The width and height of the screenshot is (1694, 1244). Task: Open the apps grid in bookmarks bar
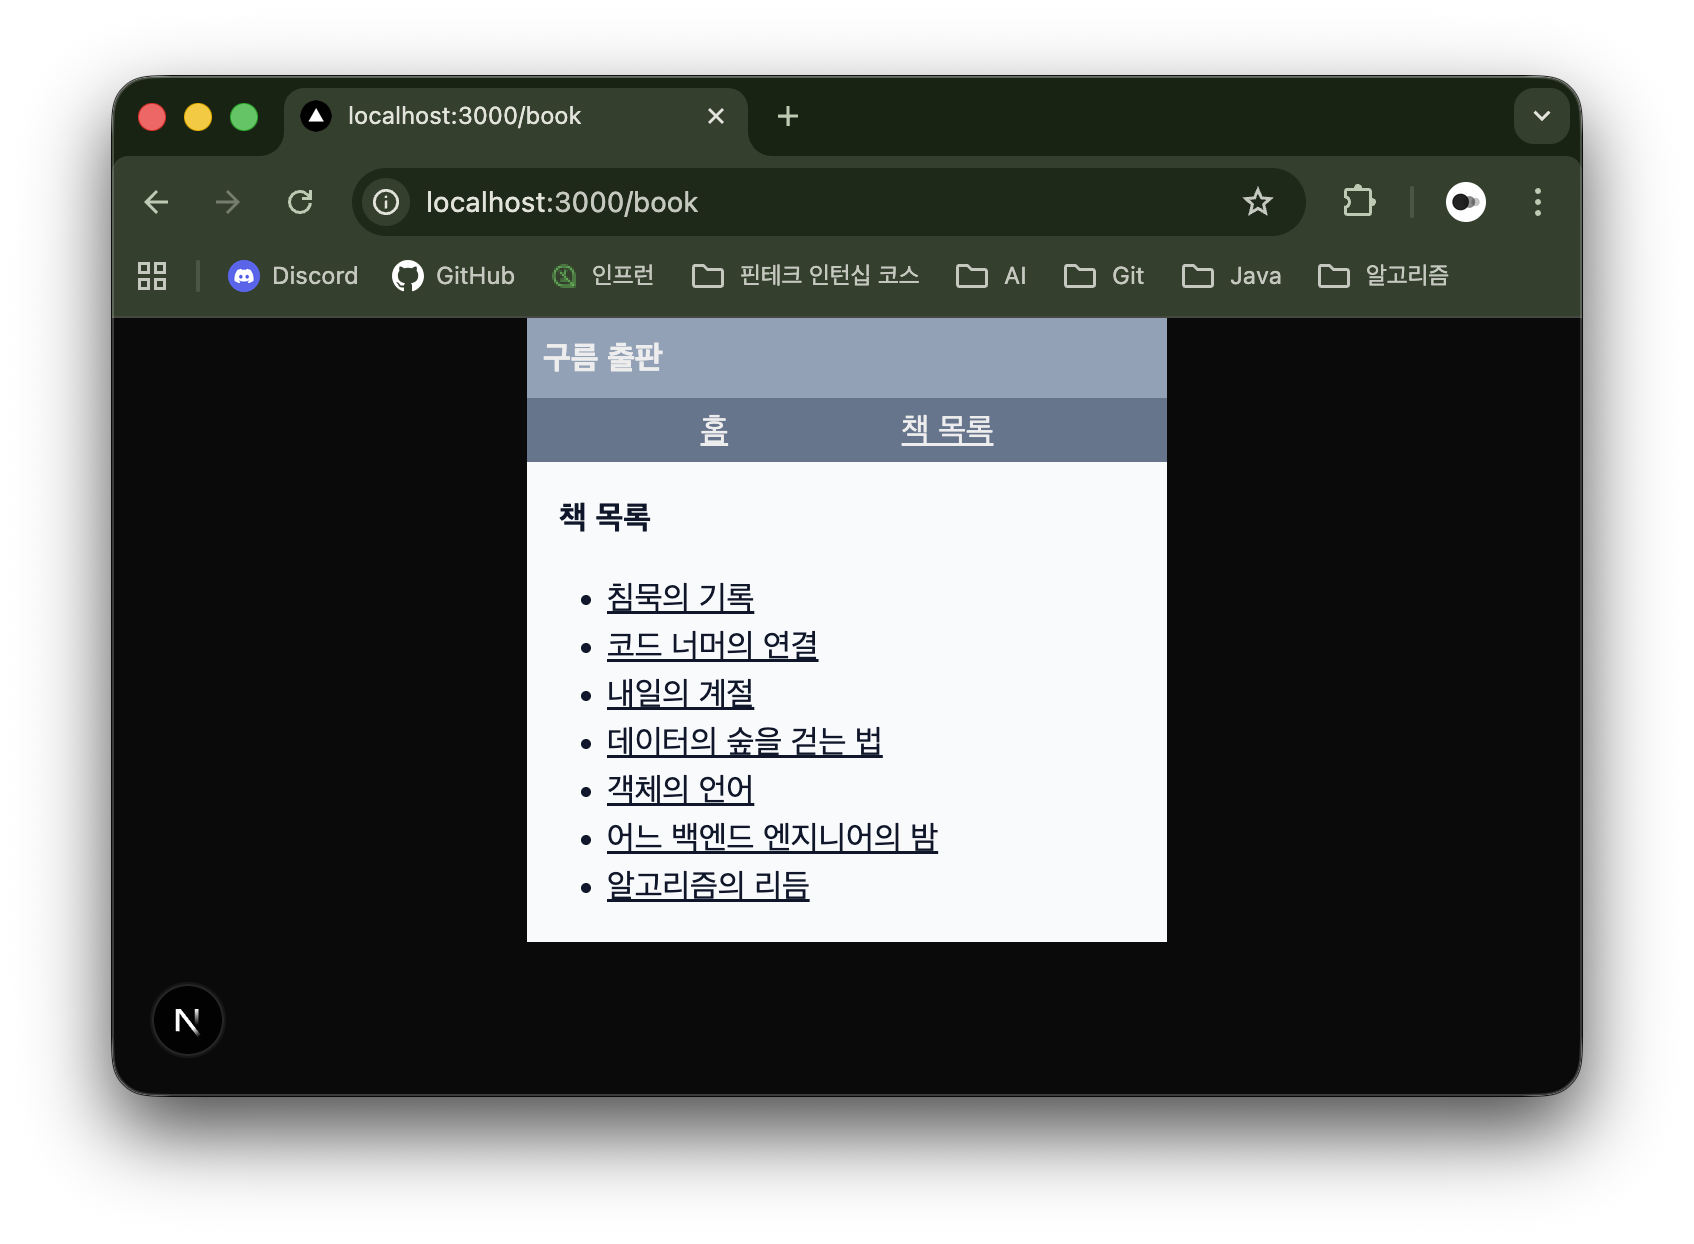[x=152, y=276]
